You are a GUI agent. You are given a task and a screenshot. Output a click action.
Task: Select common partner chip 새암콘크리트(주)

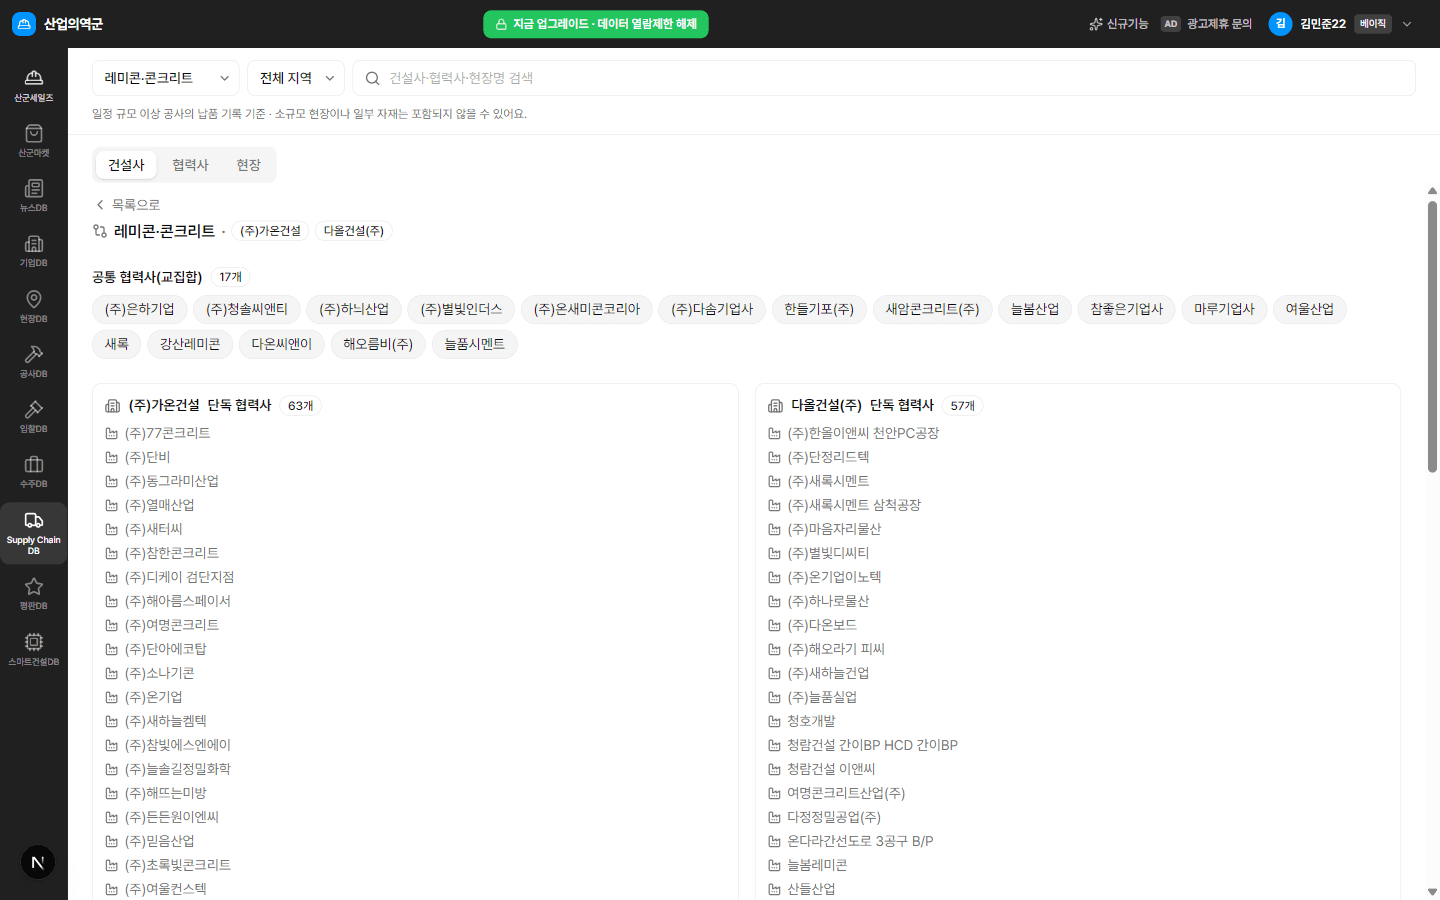point(932,309)
